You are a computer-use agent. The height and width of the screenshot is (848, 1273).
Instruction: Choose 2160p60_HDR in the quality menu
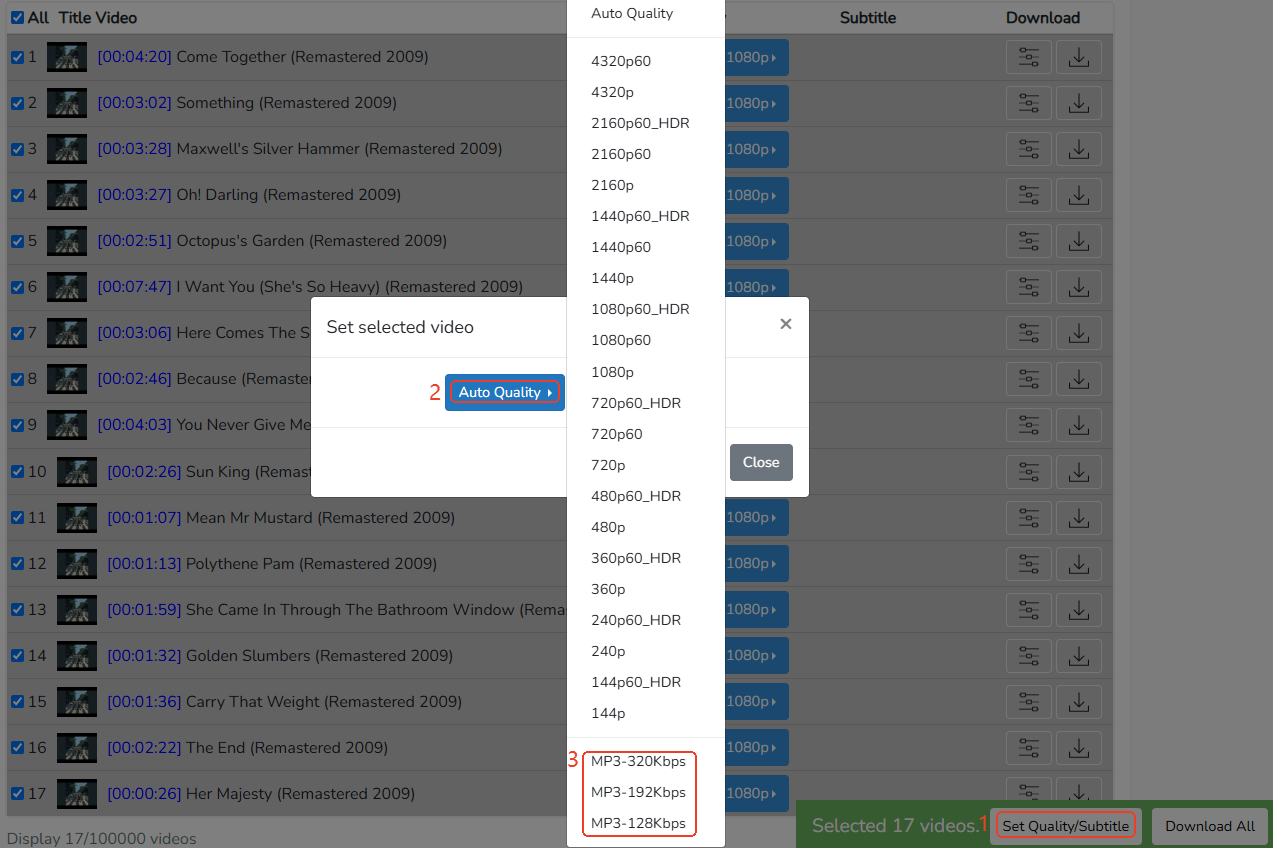point(640,123)
